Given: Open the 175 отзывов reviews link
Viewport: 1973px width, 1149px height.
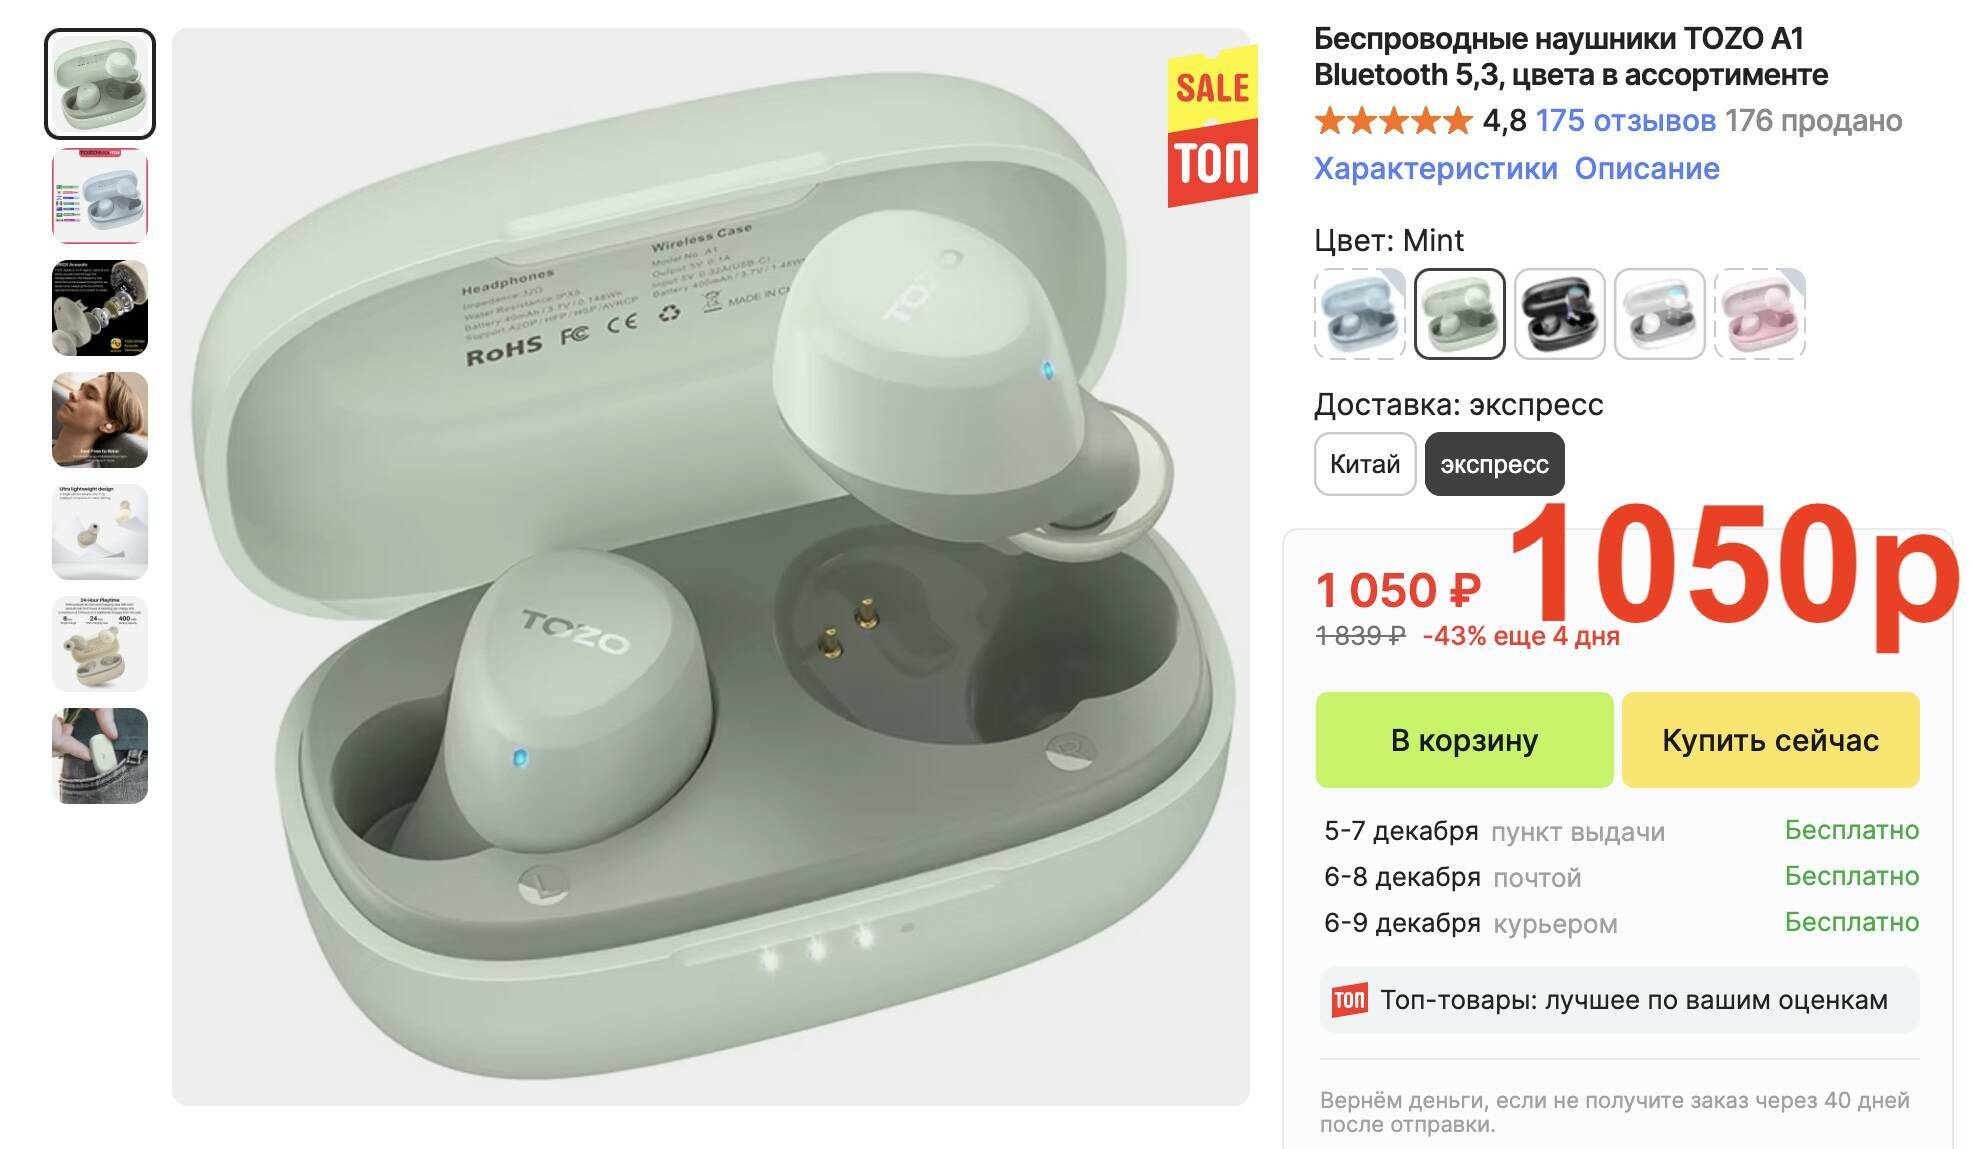Looking at the screenshot, I should 1625,121.
